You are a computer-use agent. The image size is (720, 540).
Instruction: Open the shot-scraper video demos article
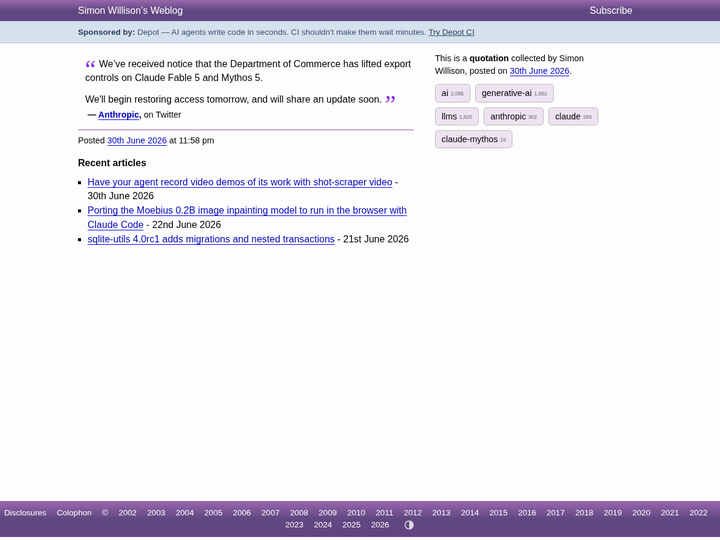coord(240,182)
